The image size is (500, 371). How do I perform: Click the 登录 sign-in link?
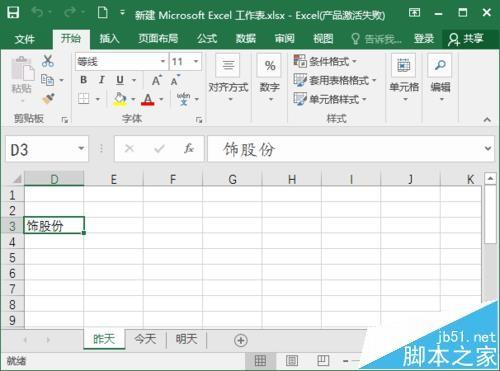[424, 39]
